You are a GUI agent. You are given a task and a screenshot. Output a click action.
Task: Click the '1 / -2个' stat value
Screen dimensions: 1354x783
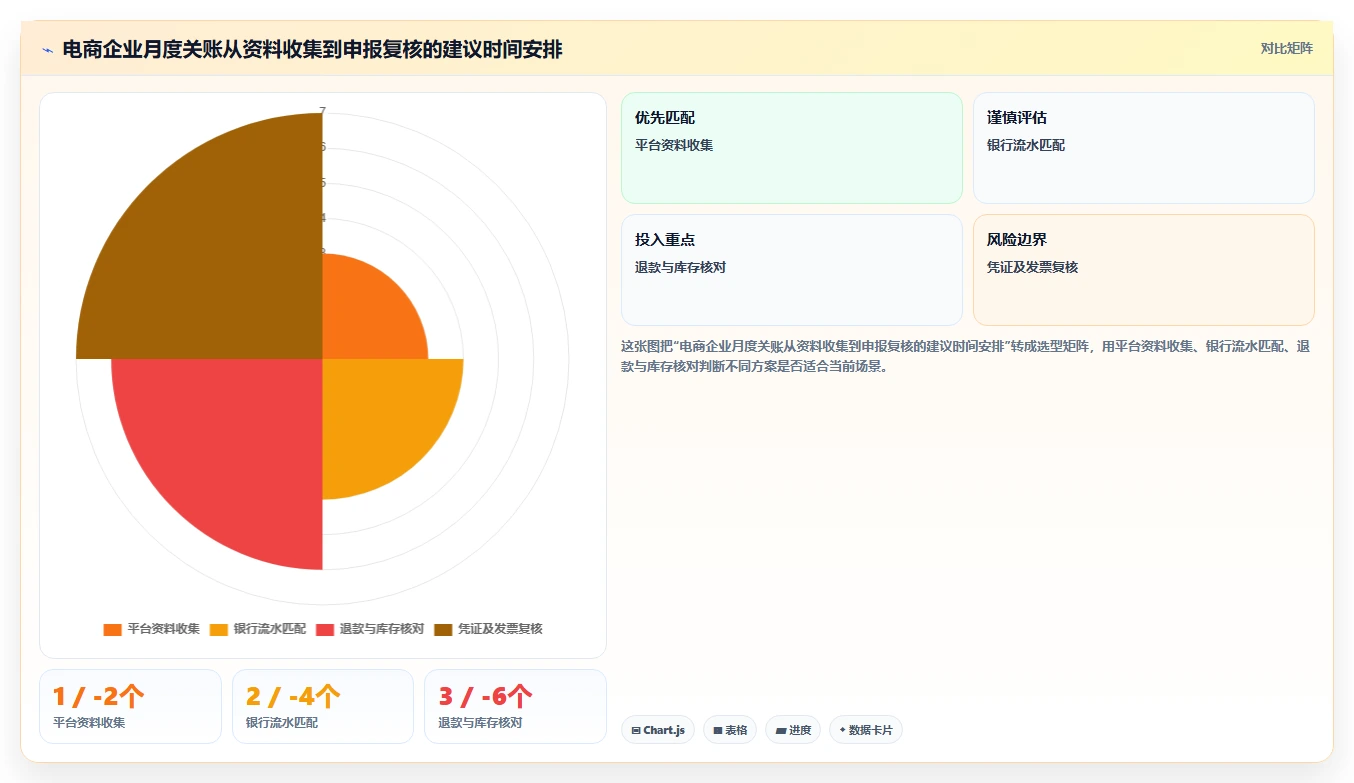point(99,696)
